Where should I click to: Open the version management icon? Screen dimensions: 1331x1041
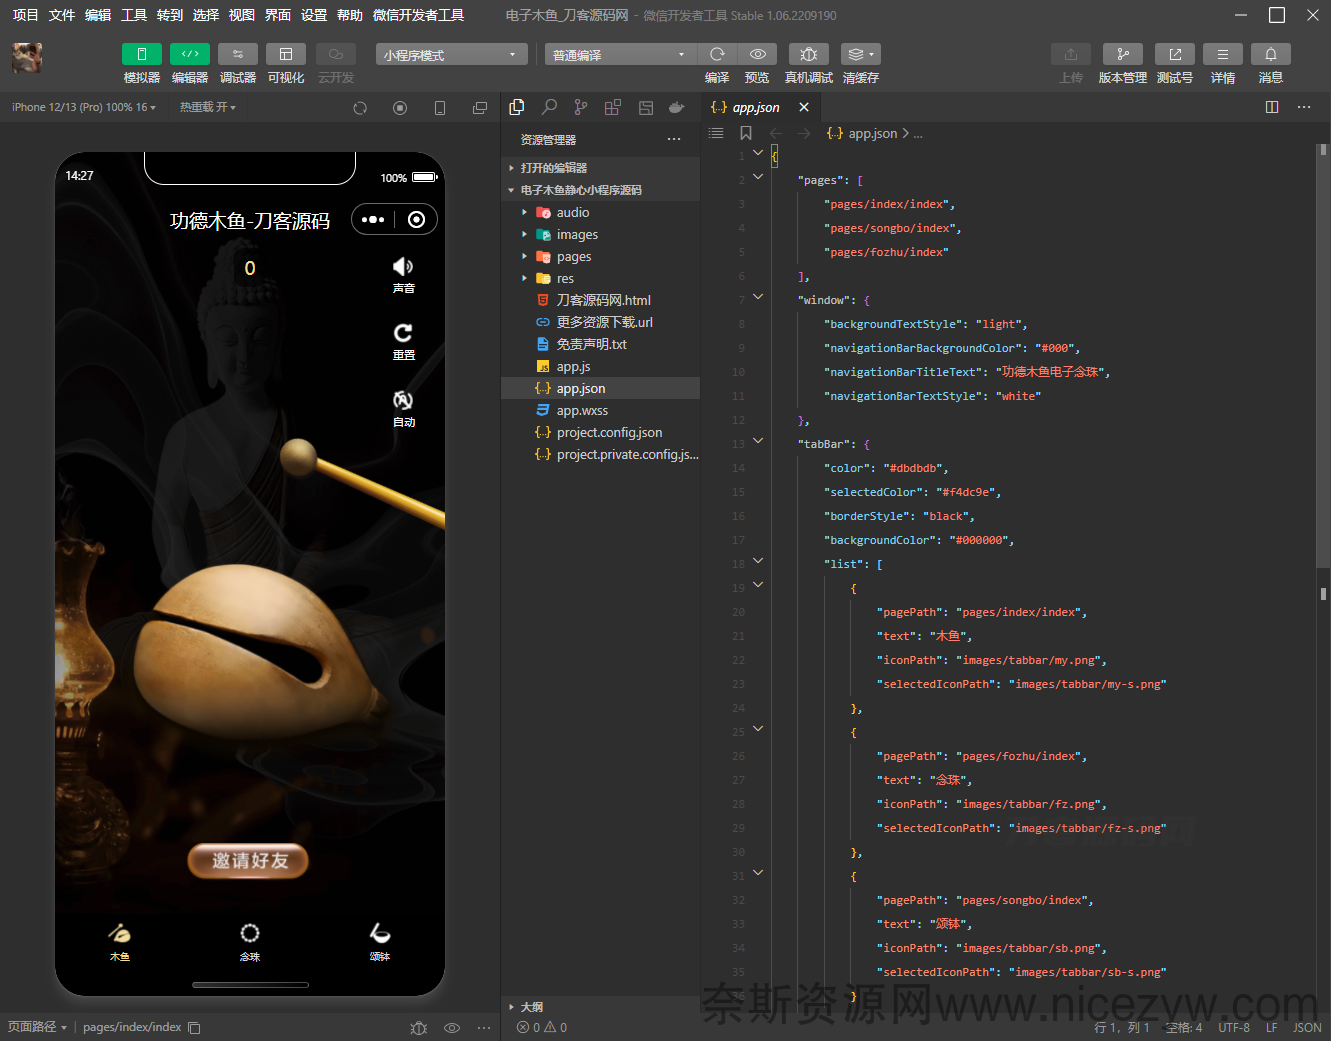click(x=1123, y=54)
